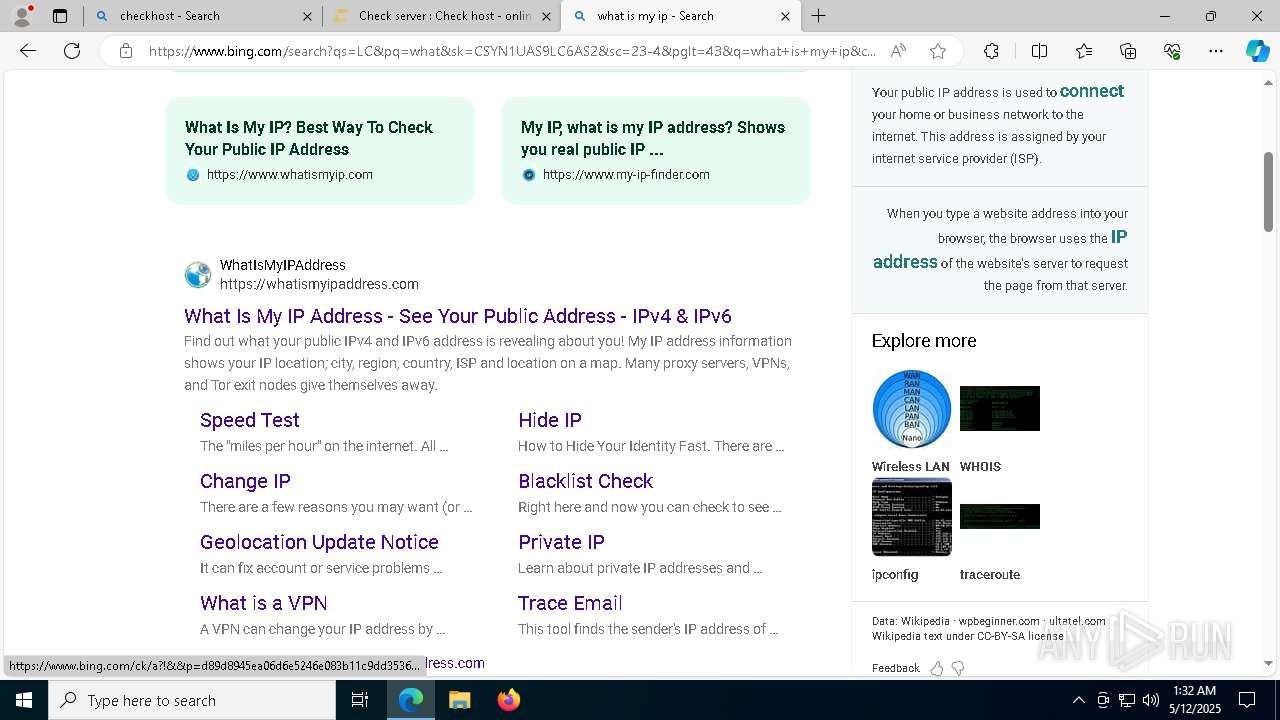Screen dimensions: 1280x720
Task: Open Task View on taskbar
Action: (360, 700)
